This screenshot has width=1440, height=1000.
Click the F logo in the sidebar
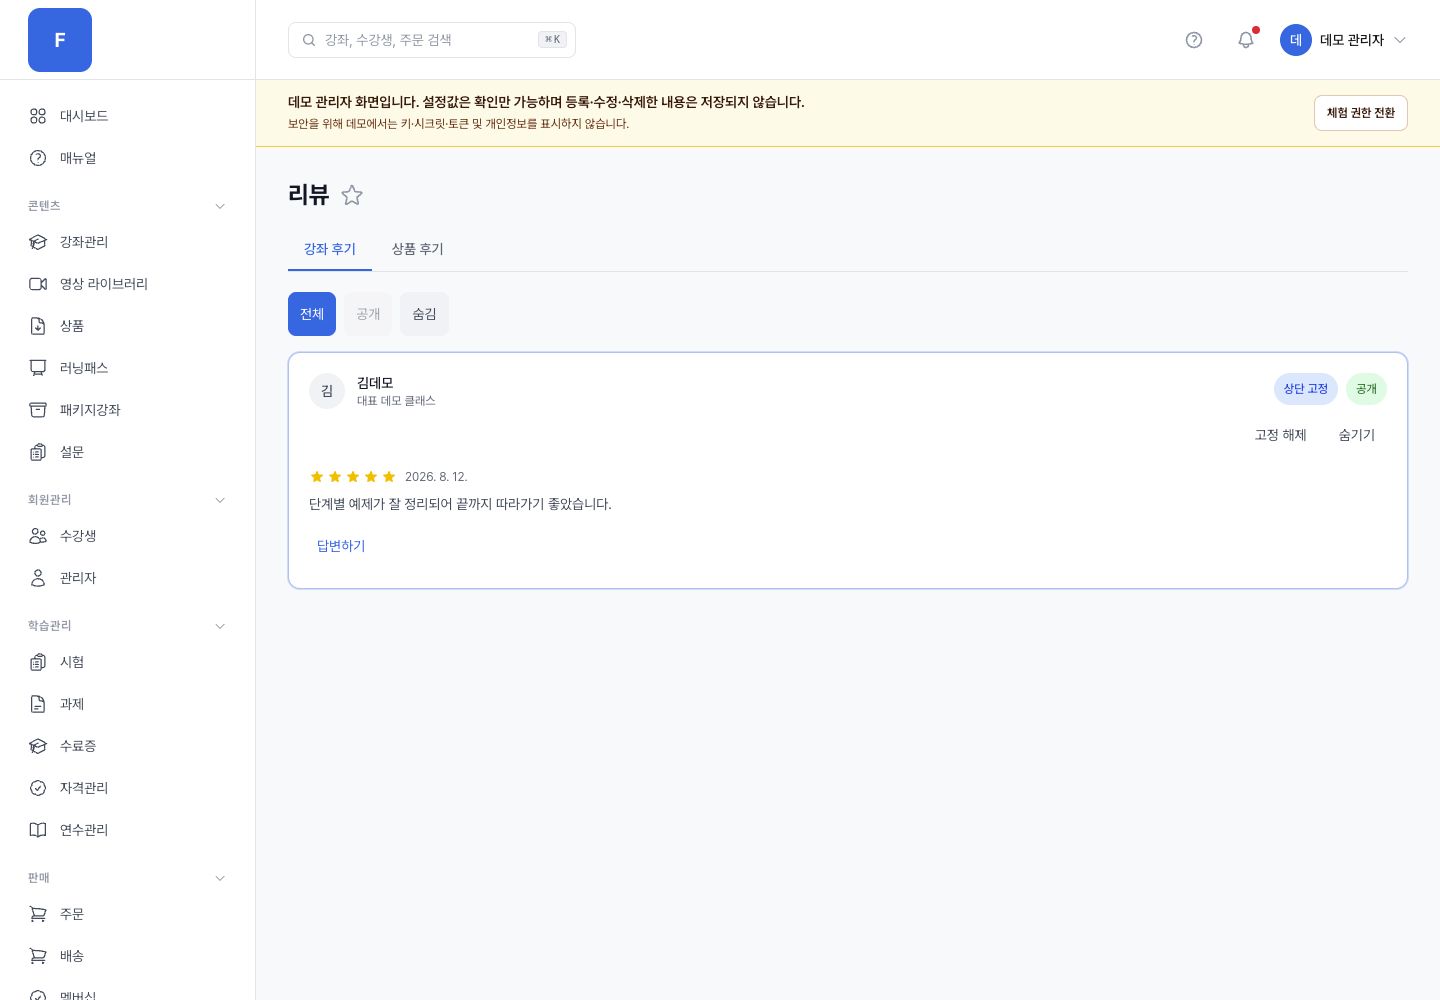tap(60, 40)
